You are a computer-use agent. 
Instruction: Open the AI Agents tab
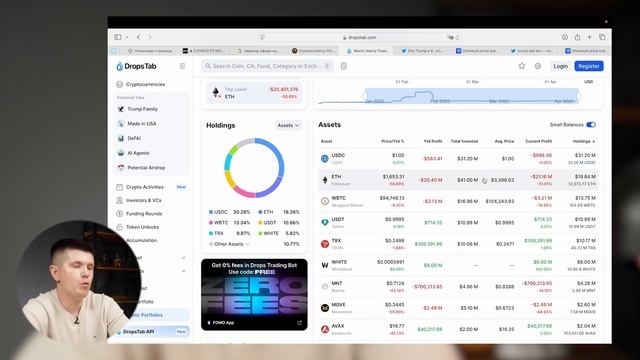(138, 153)
